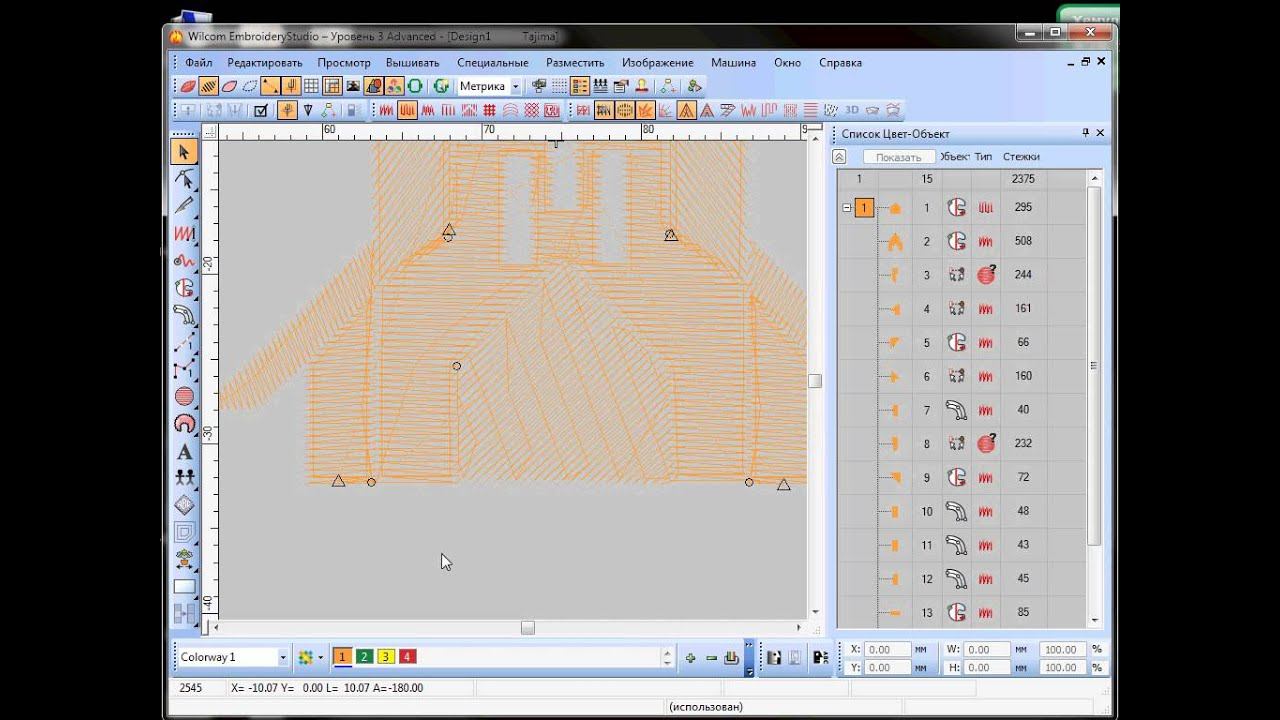Choose the red circle fill shape tool
Viewport: 1280px width, 720px height.
coord(184,397)
